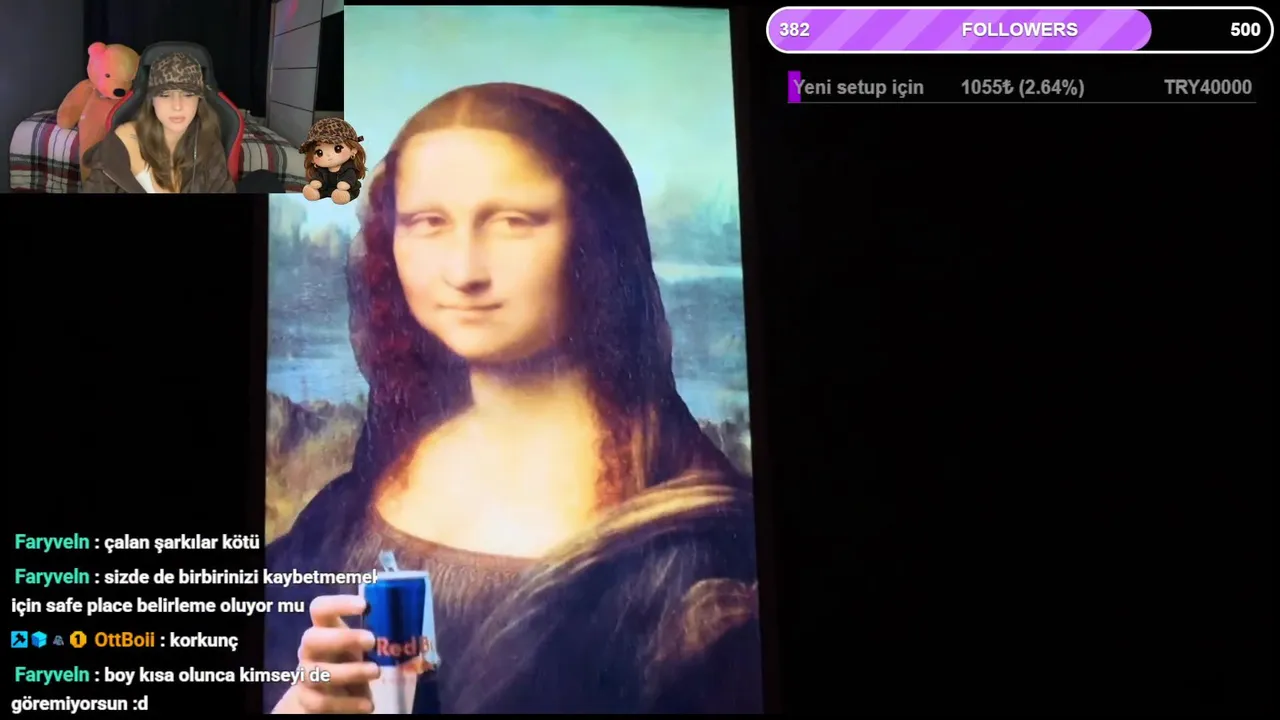Click the small gray badge before the gold badge
Screen dimensions: 1280x720
[58, 640]
